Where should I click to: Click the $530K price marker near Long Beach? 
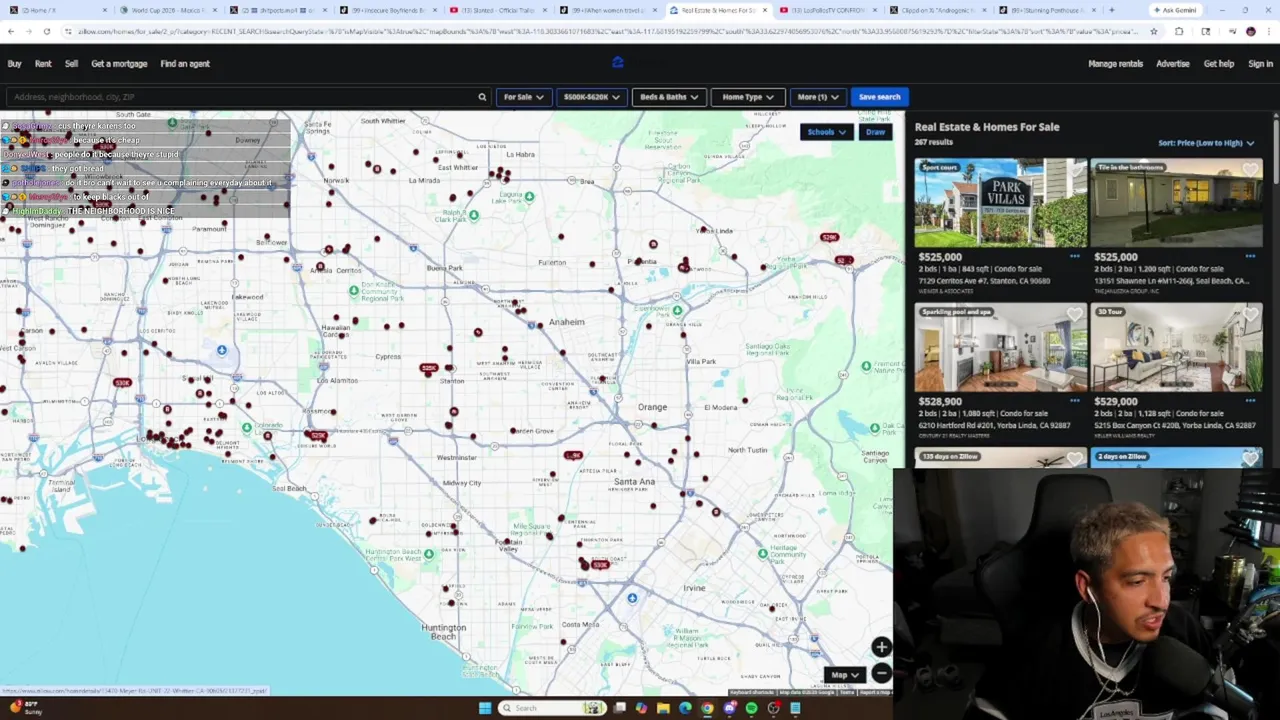pyautogui.click(x=122, y=383)
